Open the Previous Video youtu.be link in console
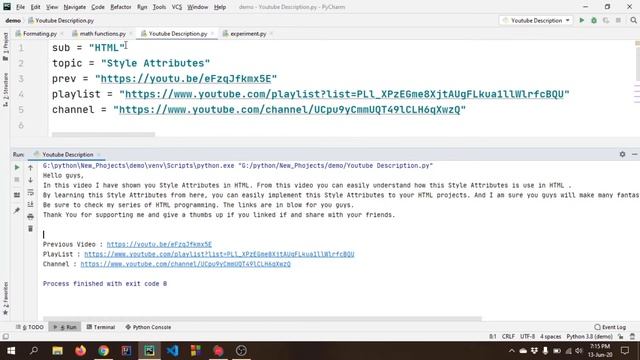Screen dimensions: 640x360 click(x=159, y=244)
